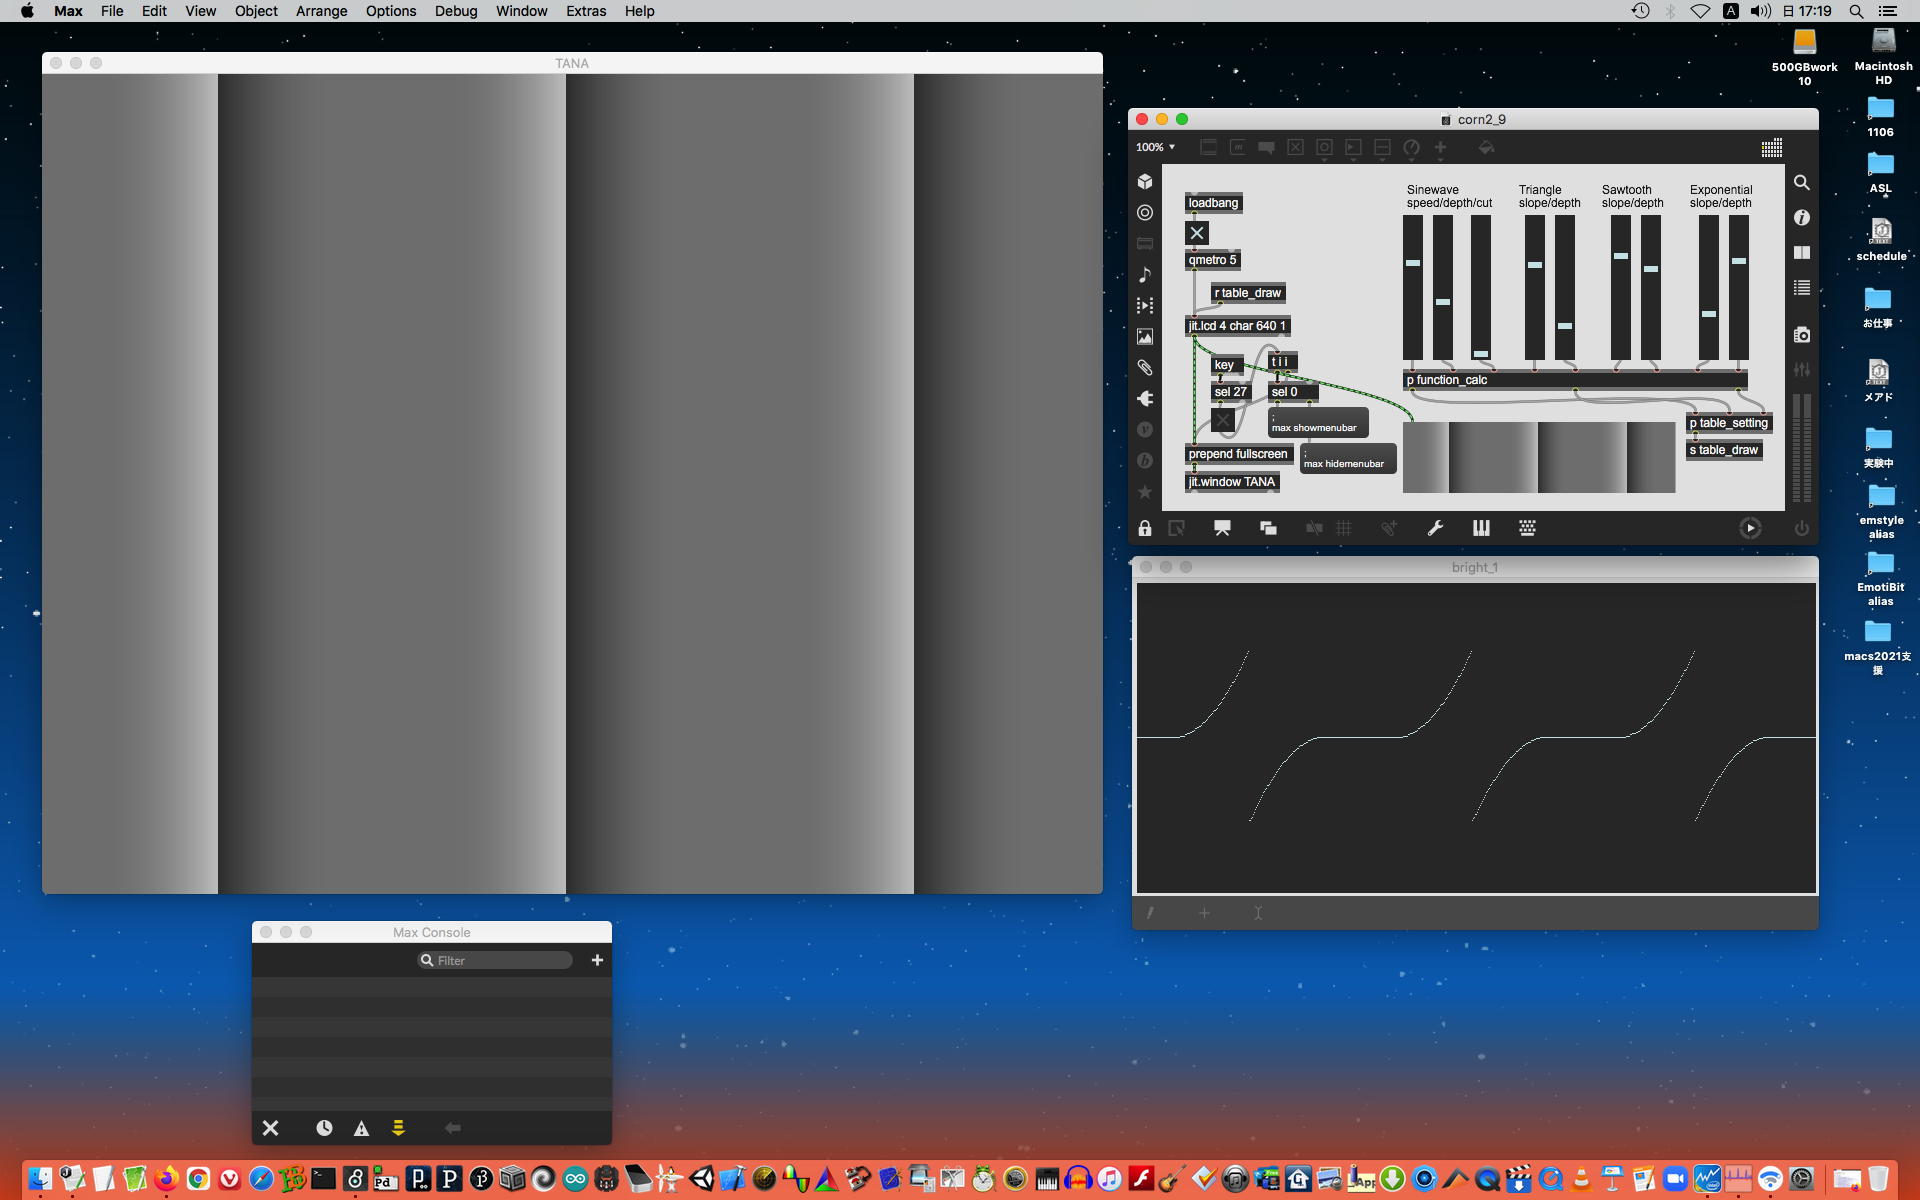The height and width of the screenshot is (1200, 1920).
Task: Show the calendar grid icon in patcher toolbar
Action: point(1771,148)
